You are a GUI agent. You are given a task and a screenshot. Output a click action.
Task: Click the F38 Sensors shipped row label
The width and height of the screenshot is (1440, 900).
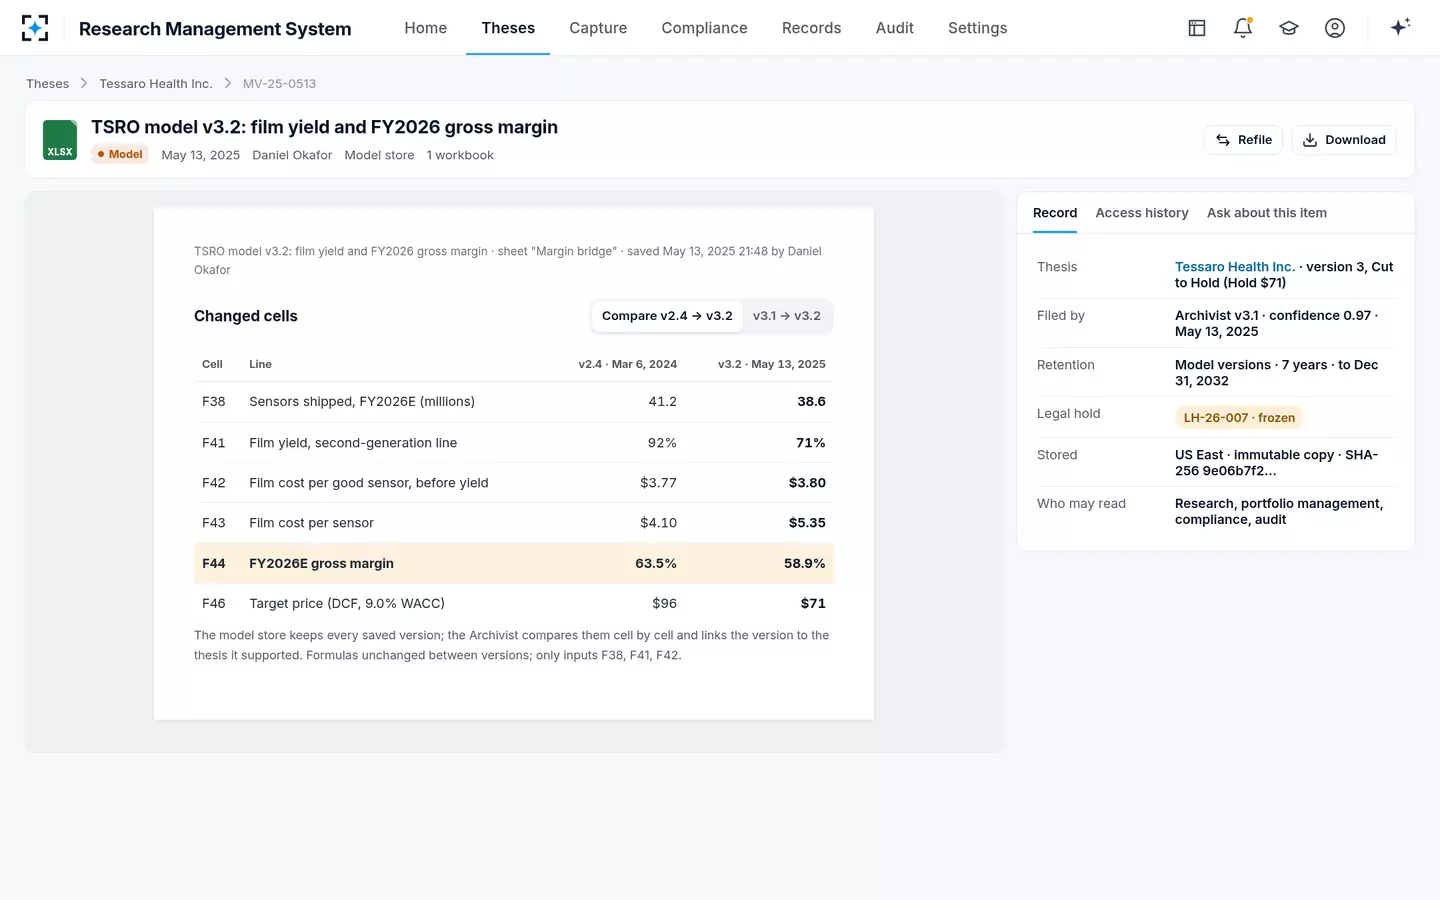click(x=362, y=401)
